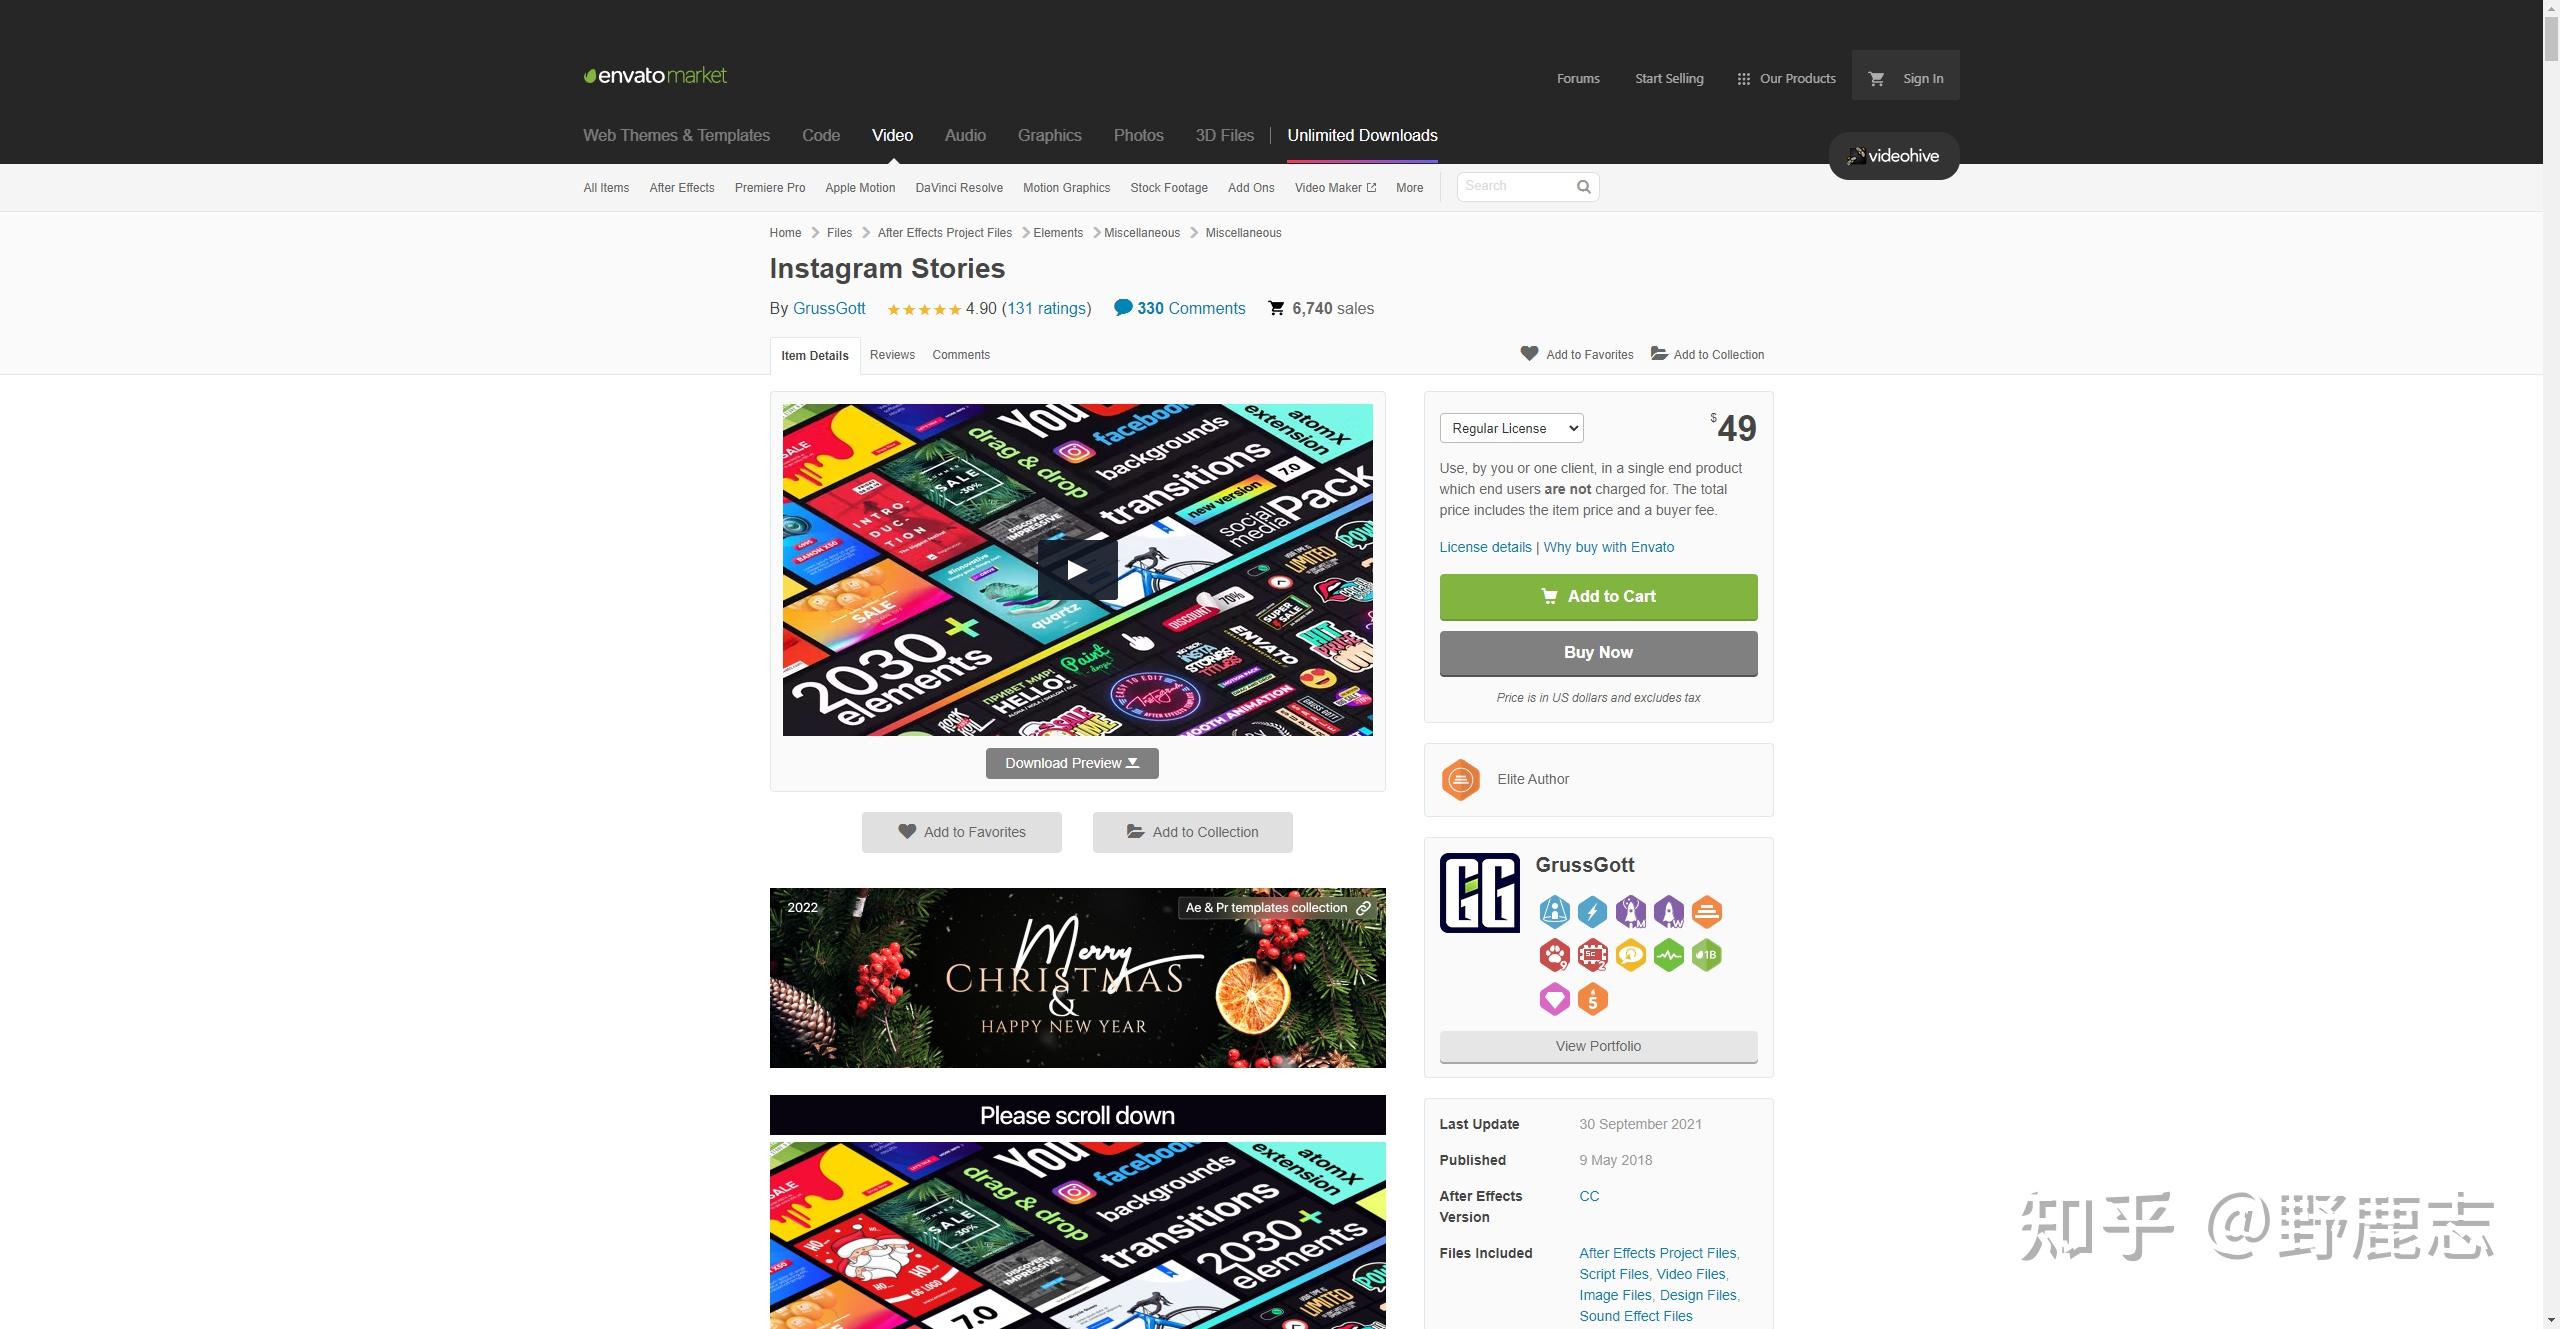This screenshot has height=1329, width=2560.
Task: Click the View Portfolio button icon
Action: 1597,1046
